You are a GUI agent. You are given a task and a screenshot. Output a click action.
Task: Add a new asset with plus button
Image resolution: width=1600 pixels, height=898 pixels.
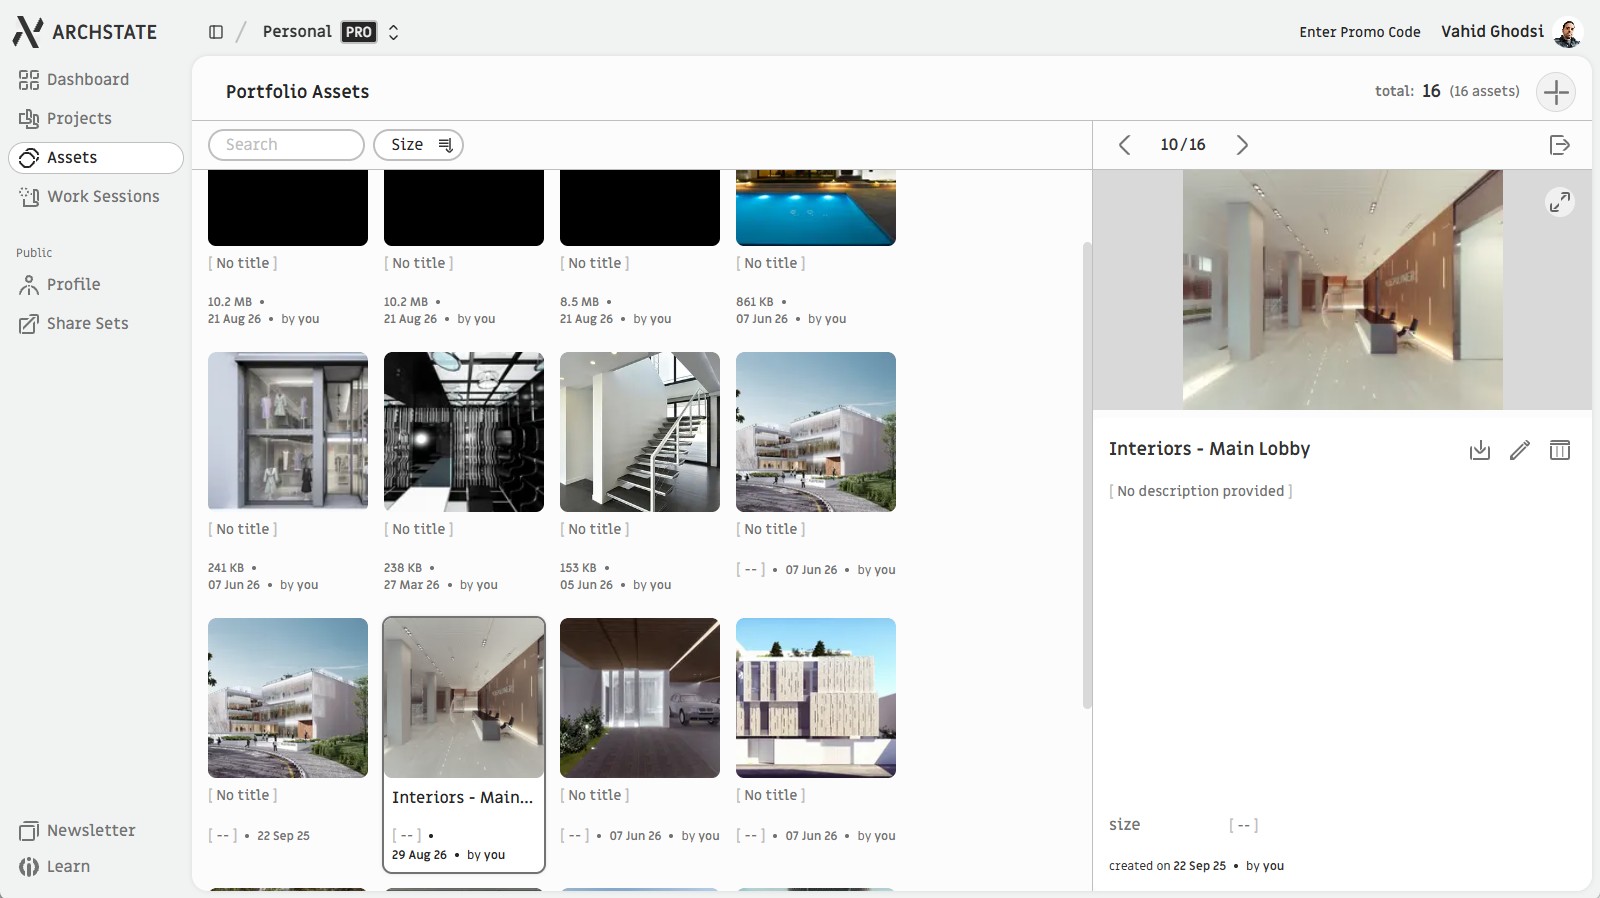1556,92
